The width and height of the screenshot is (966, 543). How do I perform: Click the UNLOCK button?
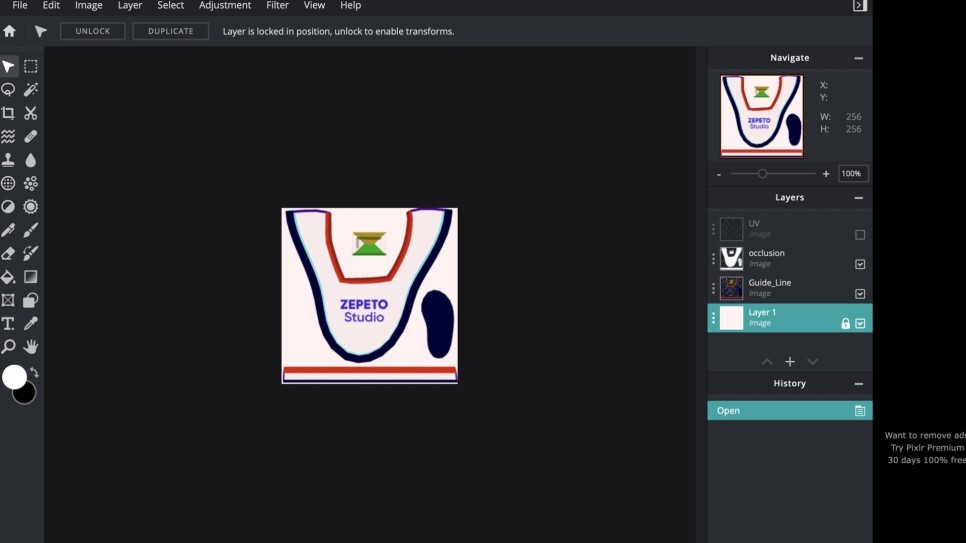click(x=92, y=31)
